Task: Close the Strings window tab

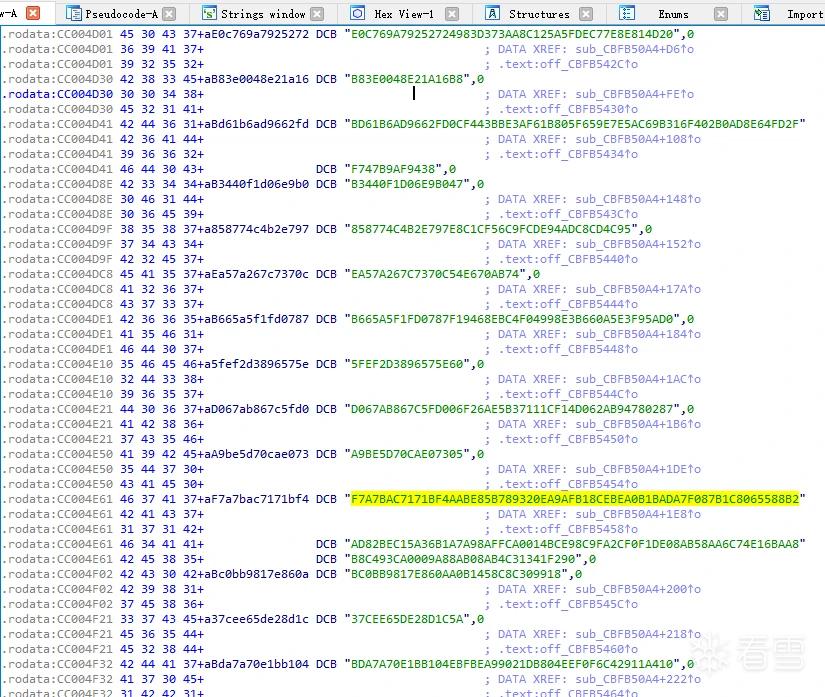Action: tap(317, 14)
